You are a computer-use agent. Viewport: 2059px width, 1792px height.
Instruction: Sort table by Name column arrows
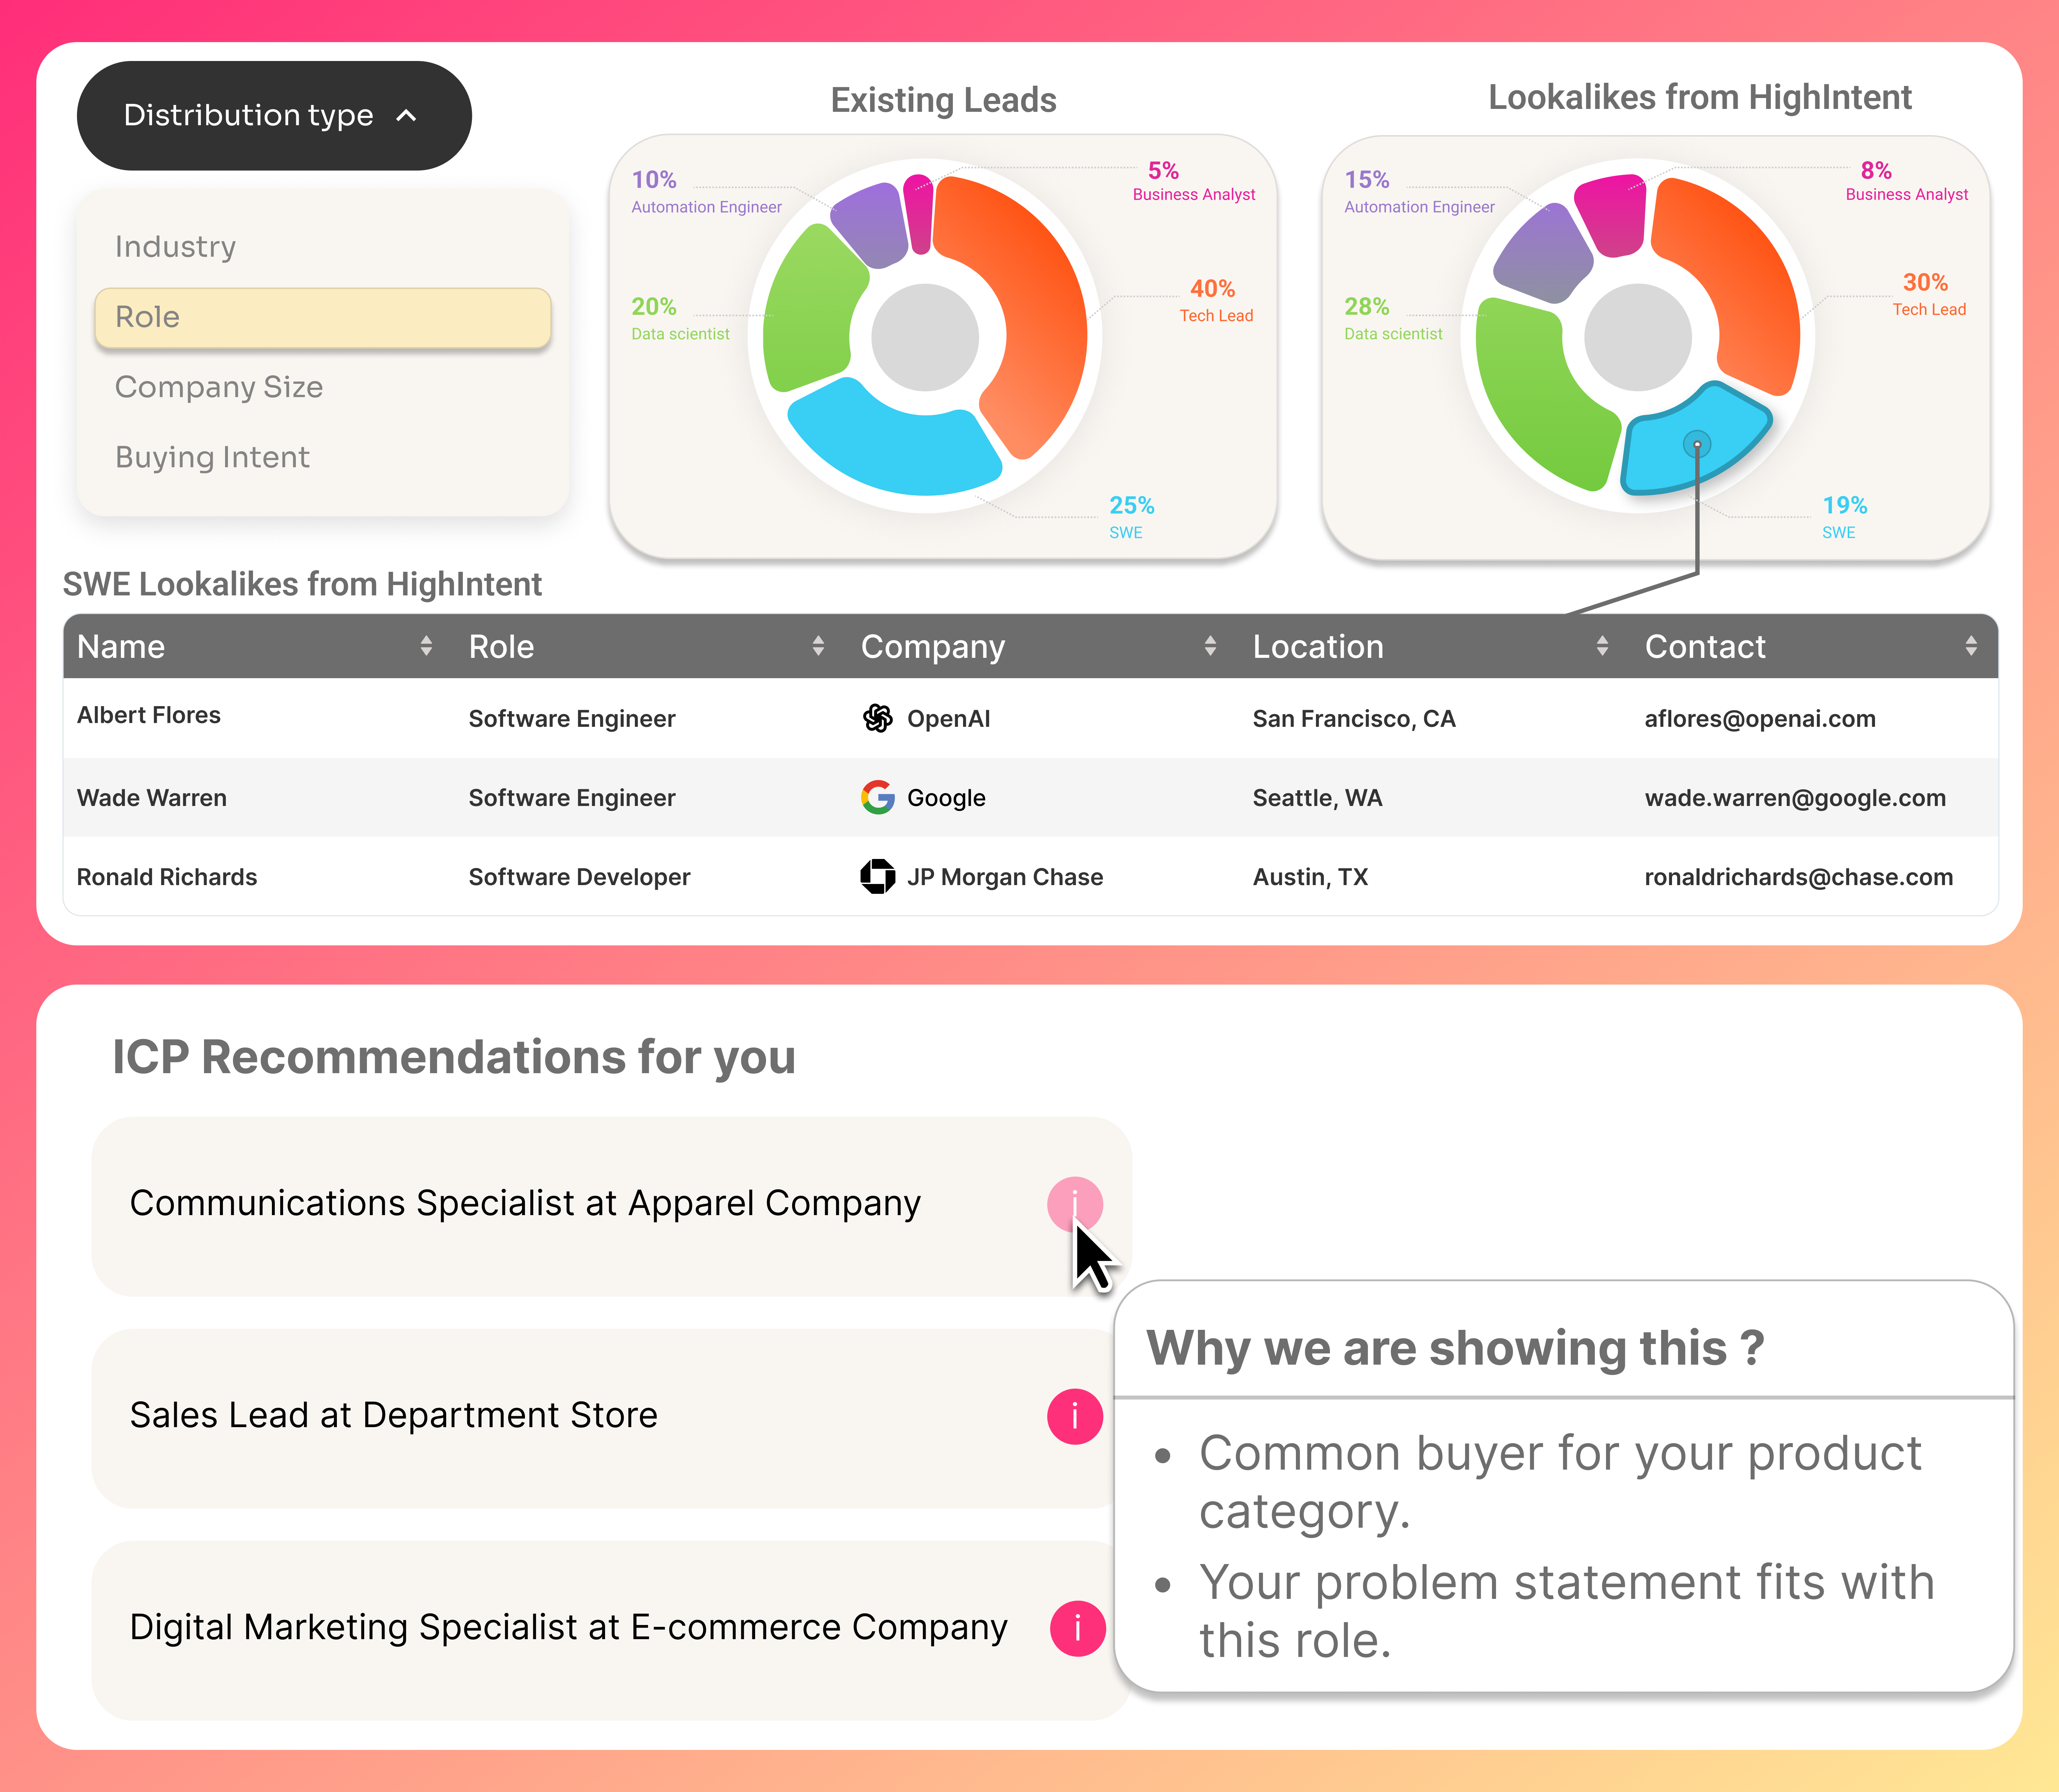coord(426,646)
